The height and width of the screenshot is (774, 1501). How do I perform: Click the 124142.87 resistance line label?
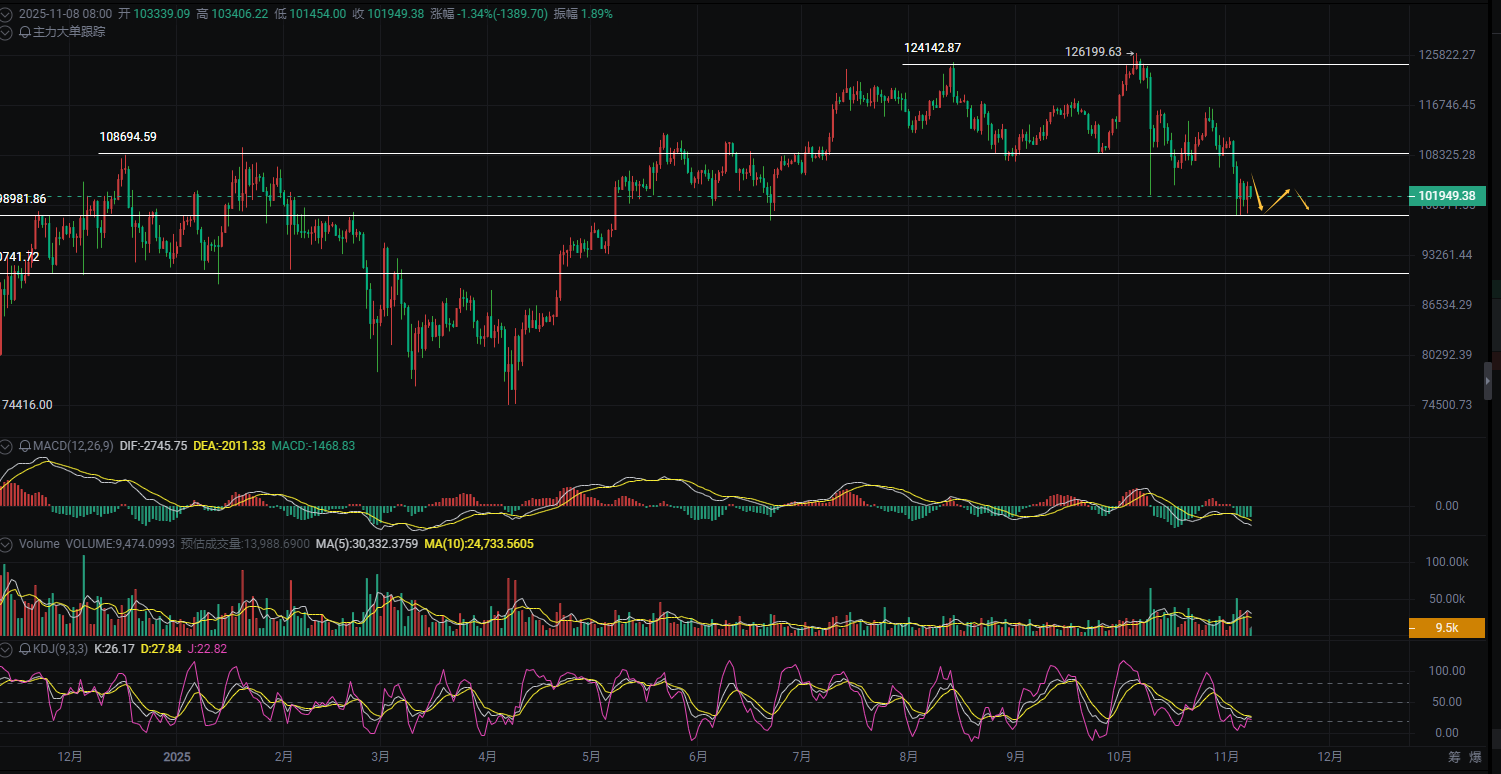point(932,48)
